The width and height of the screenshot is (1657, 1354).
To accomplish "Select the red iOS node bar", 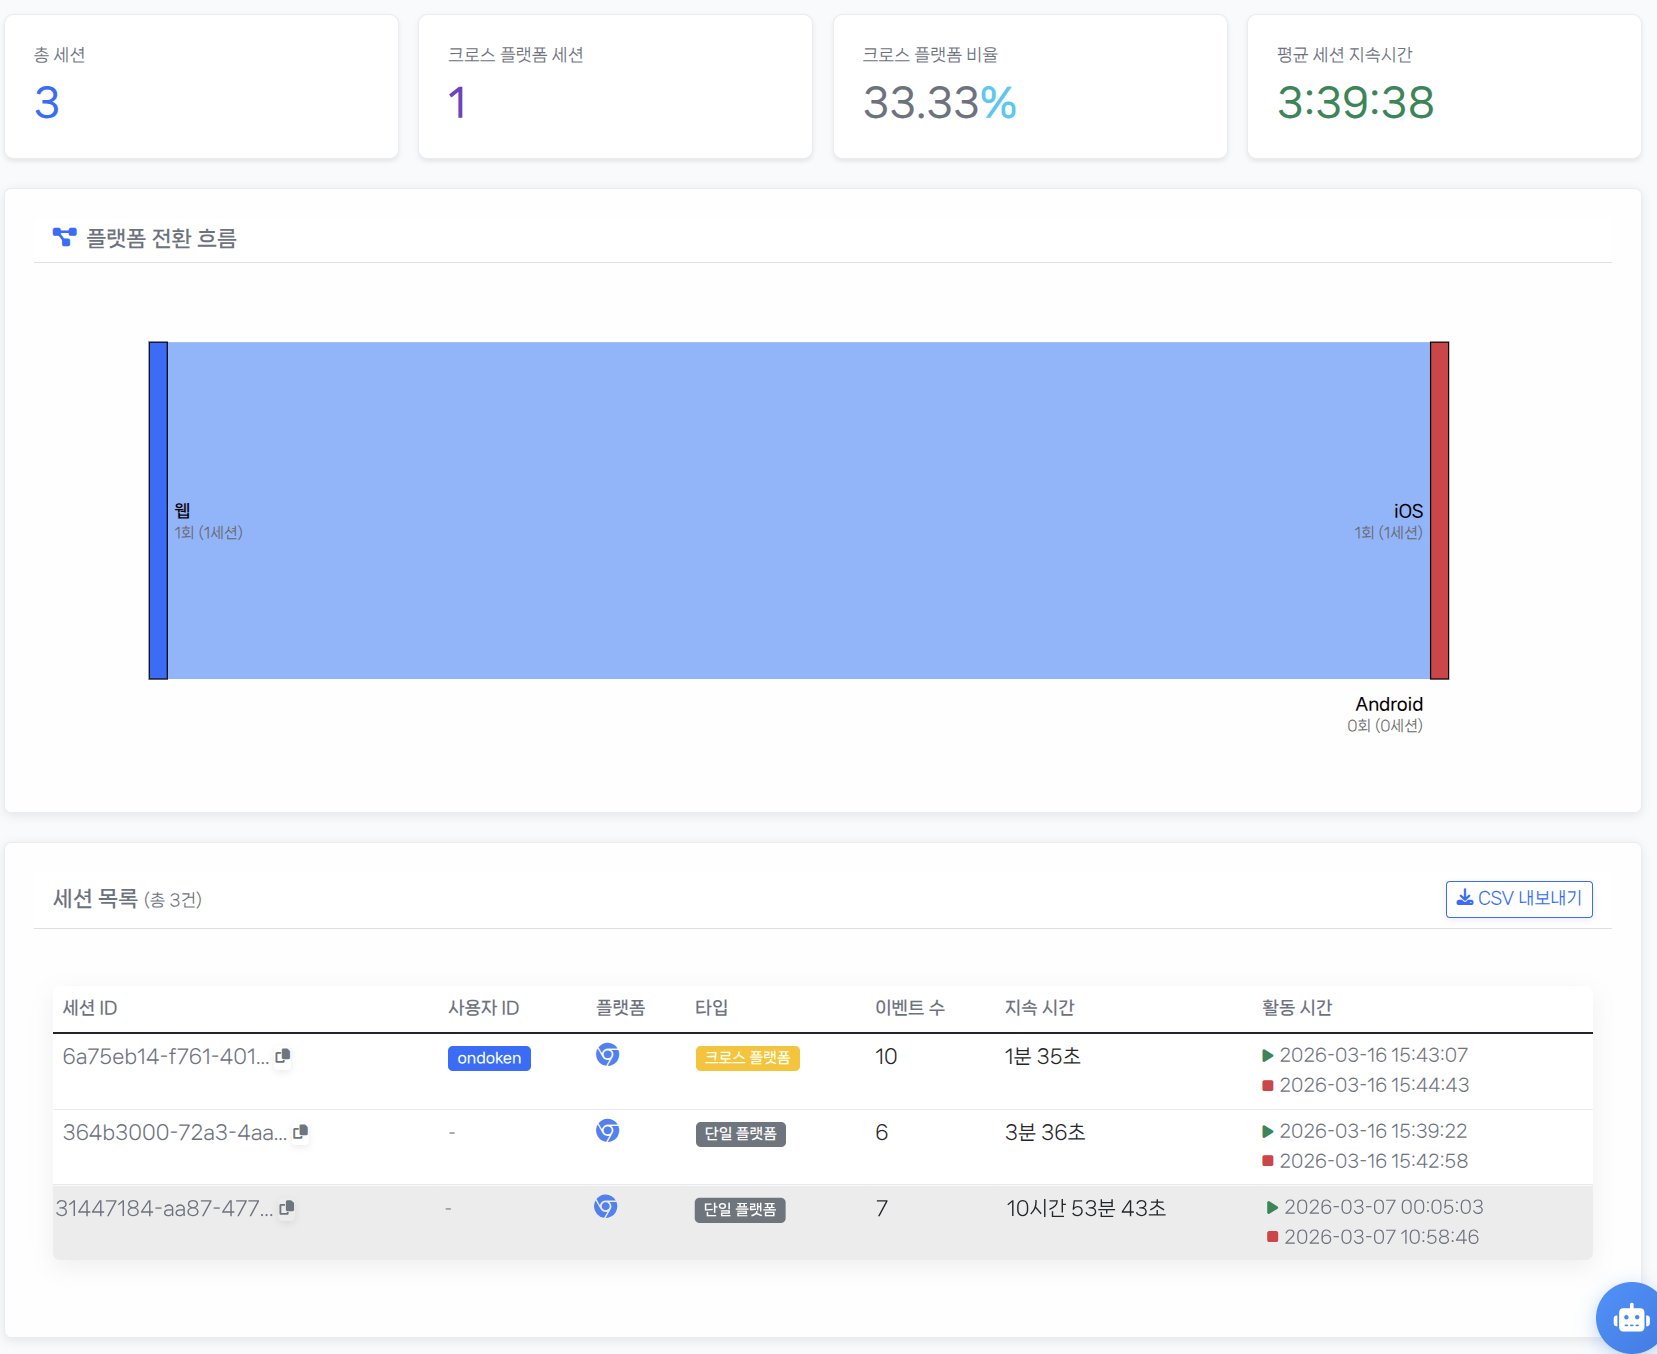I will pyautogui.click(x=1439, y=510).
